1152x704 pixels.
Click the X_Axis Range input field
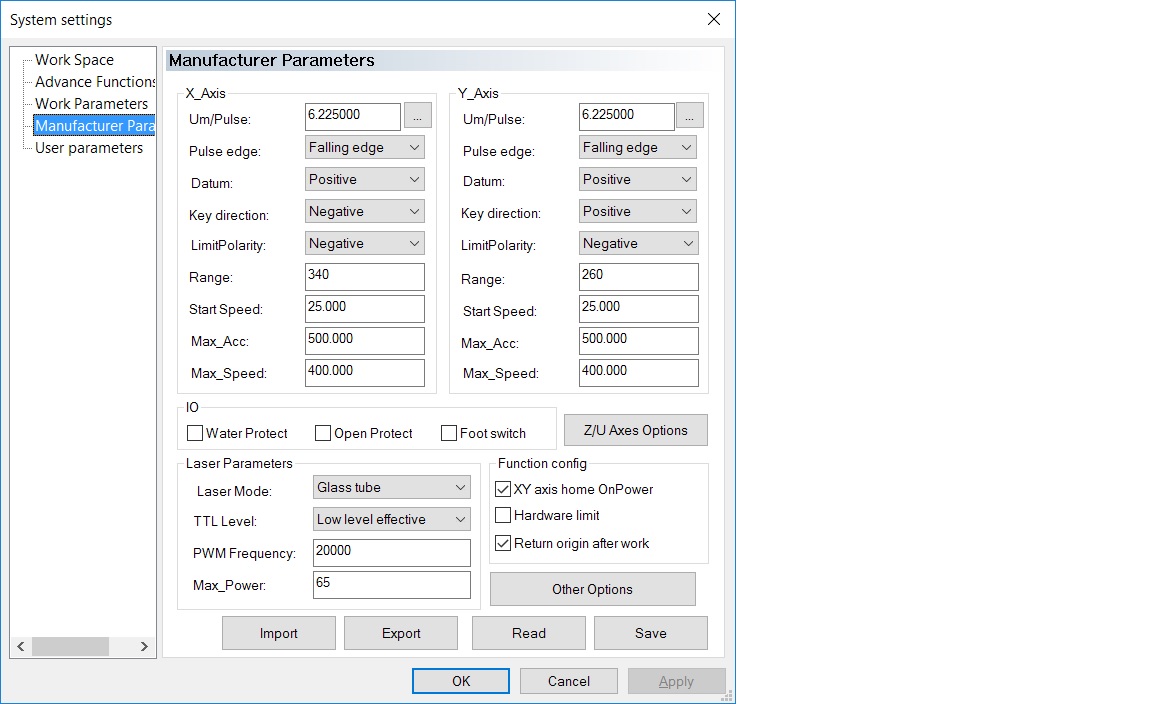click(364, 276)
